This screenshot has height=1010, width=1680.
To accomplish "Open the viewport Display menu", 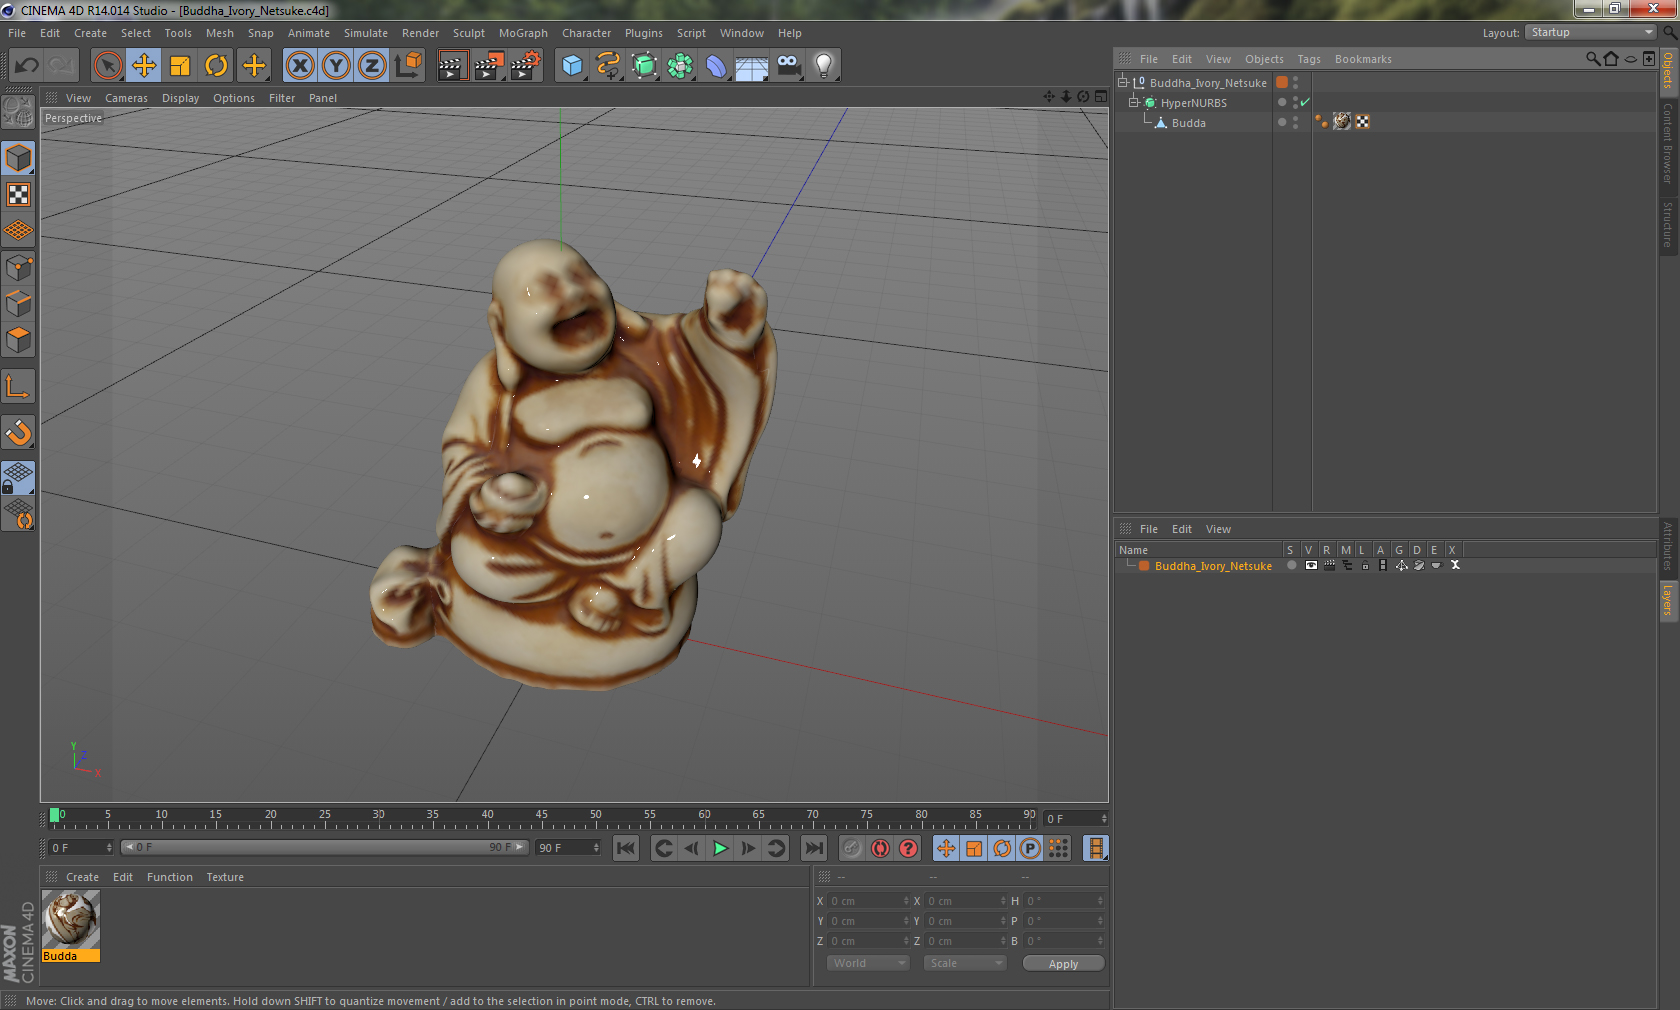I will coord(180,98).
